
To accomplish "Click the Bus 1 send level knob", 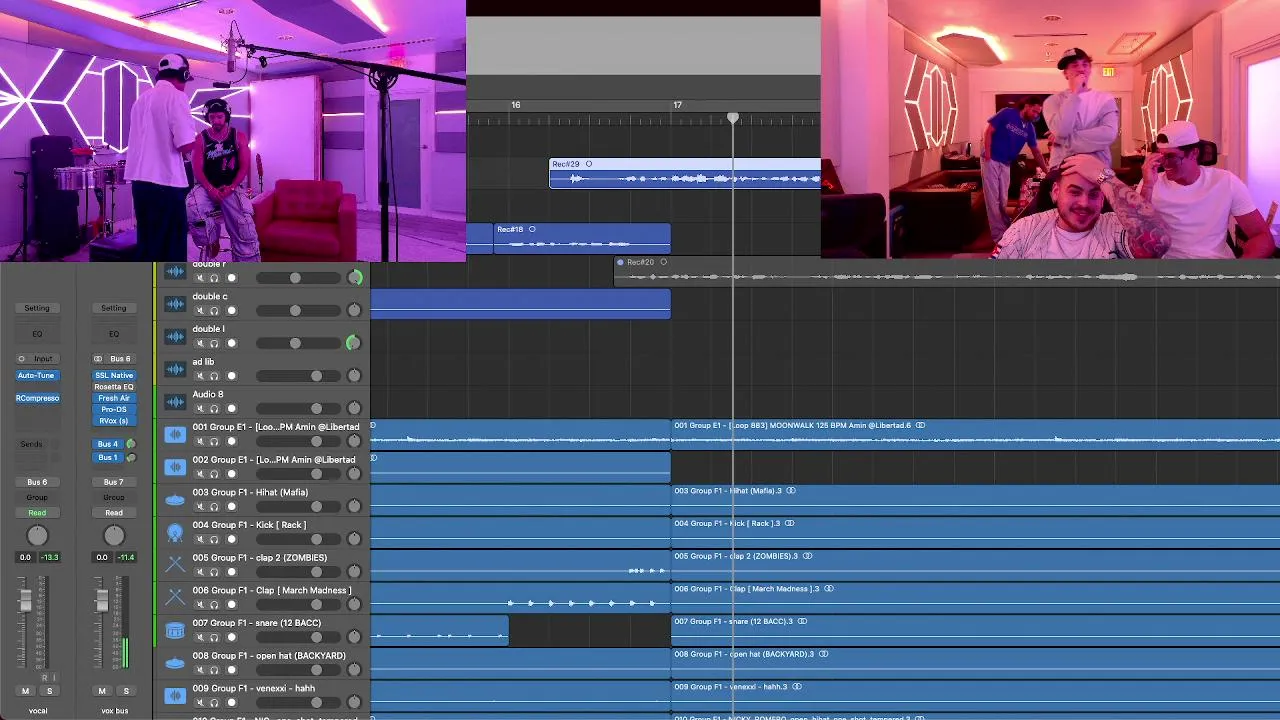I will tap(130, 458).
